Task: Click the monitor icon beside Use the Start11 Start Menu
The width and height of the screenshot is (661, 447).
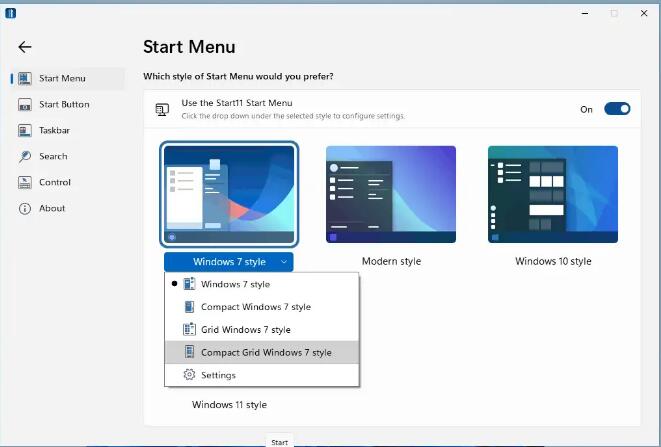Action: 162,110
